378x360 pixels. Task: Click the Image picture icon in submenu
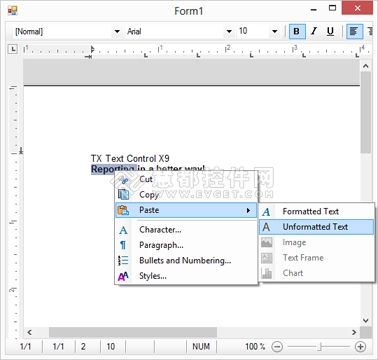(267, 242)
